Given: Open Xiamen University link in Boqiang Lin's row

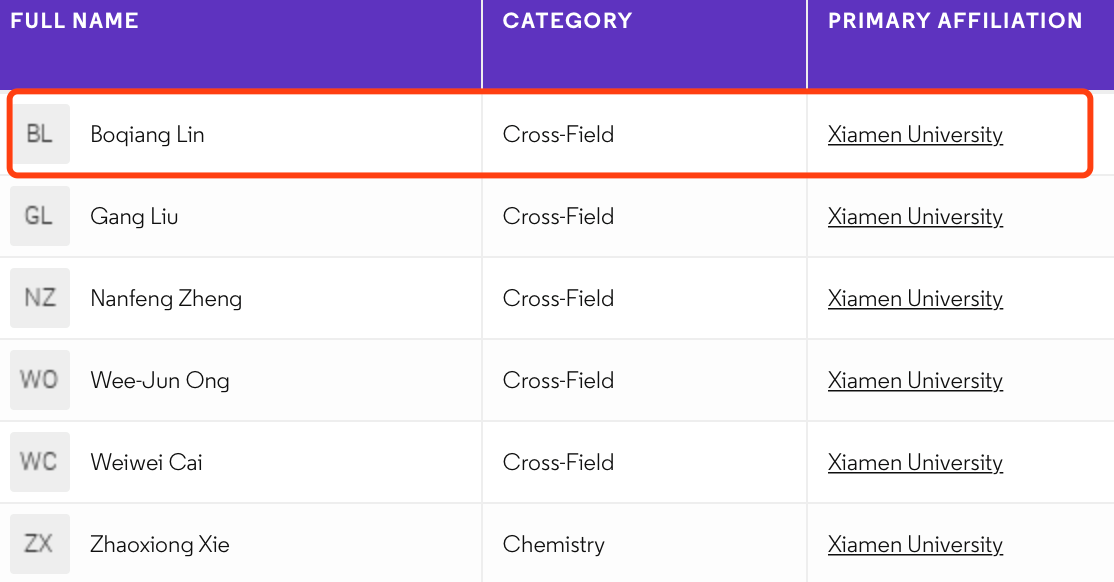Looking at the screenshot, I should click(915, 135).
